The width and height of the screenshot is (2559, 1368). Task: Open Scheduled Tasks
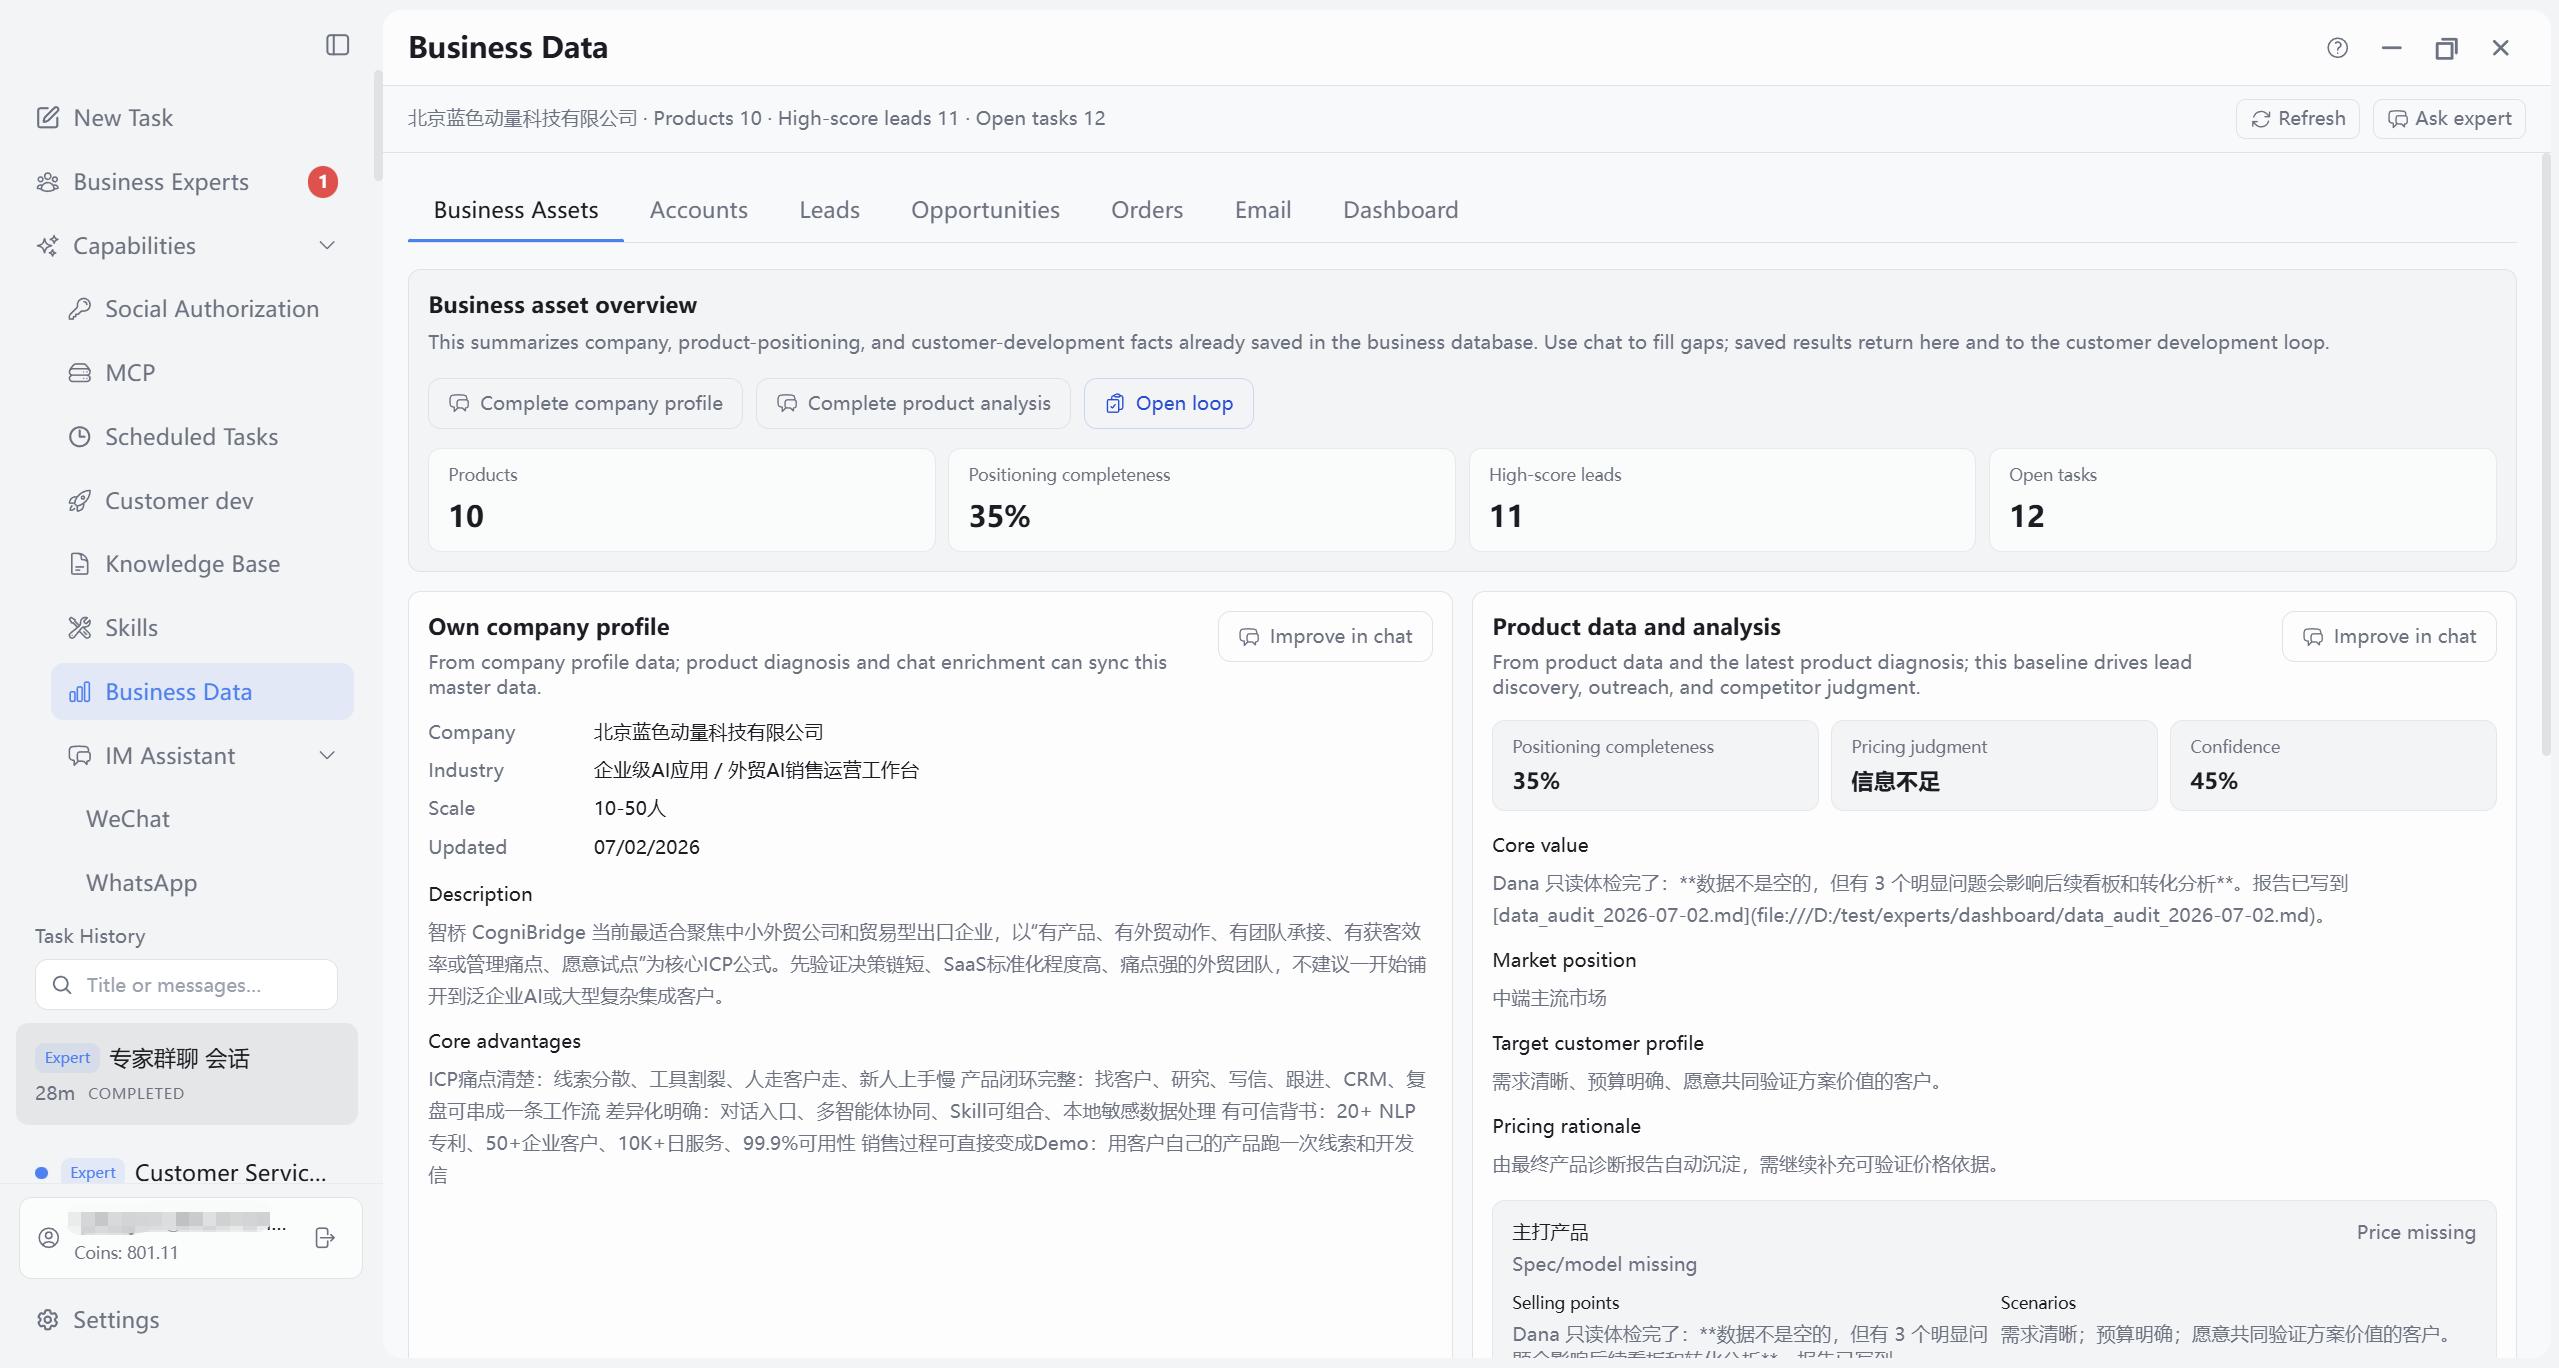click(191, 437)
